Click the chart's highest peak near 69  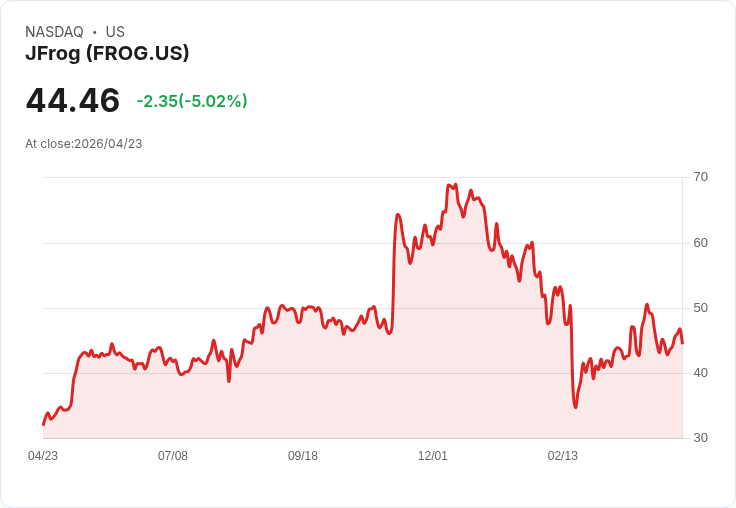pos(455,185)
